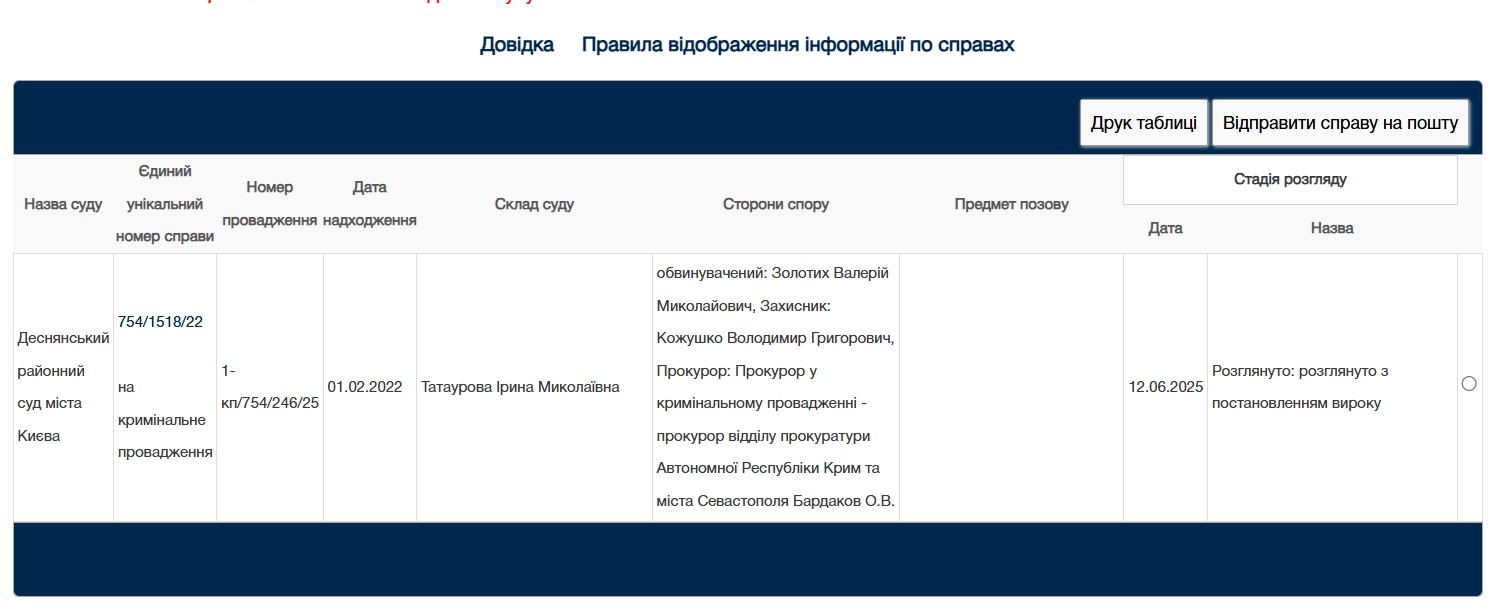Click the Друк таблиці button
The height and width of the screenshot is (612, 1509).
[1144, 123]
